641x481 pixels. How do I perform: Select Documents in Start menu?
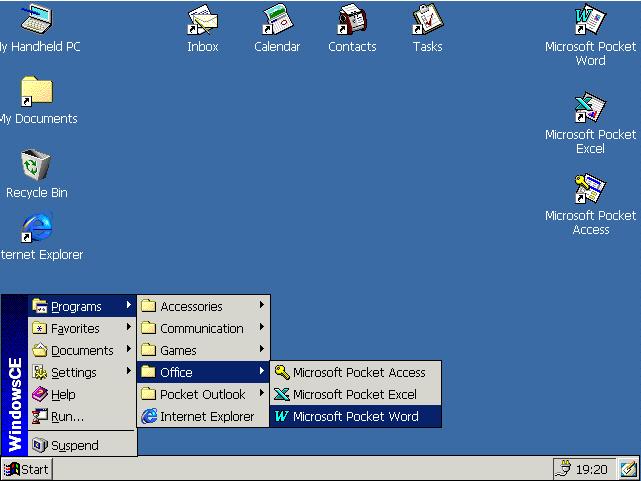coord(82,350)
